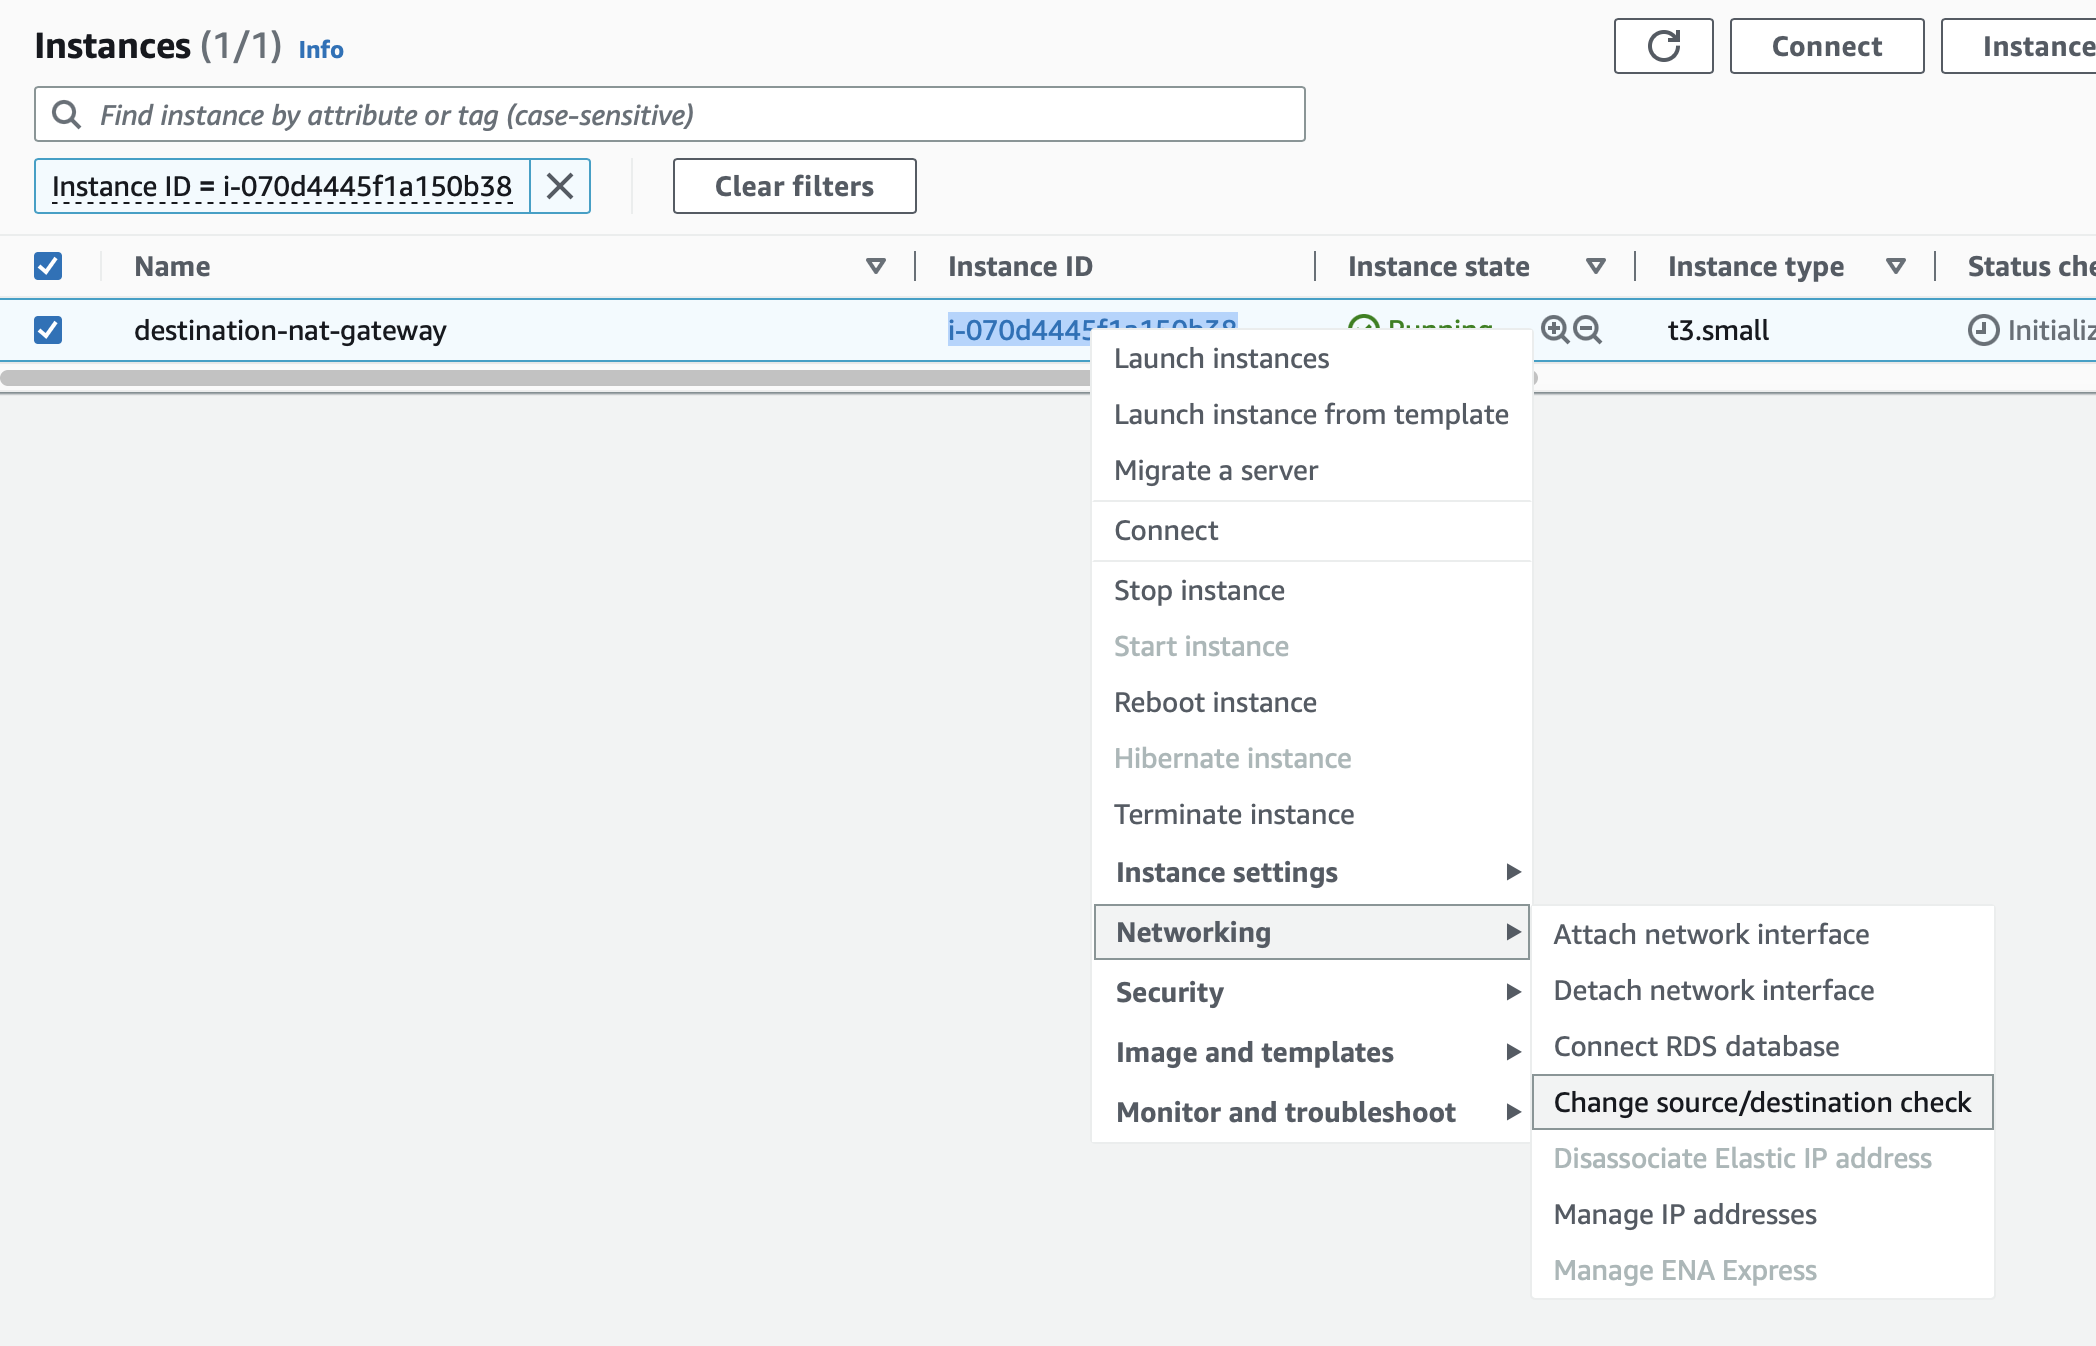This screenshot has width=2096, height=1346.
Task: Toggle selection of the highlighted instance row
Action: pos(48,330)
